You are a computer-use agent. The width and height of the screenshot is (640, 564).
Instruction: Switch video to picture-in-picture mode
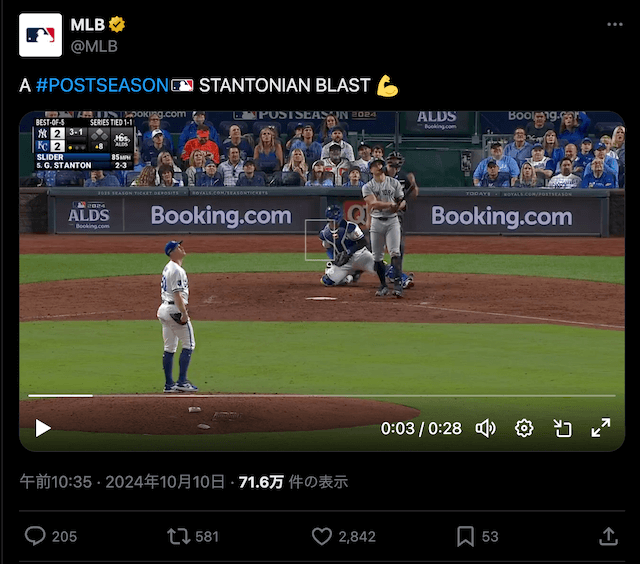(x=562, y=429)
